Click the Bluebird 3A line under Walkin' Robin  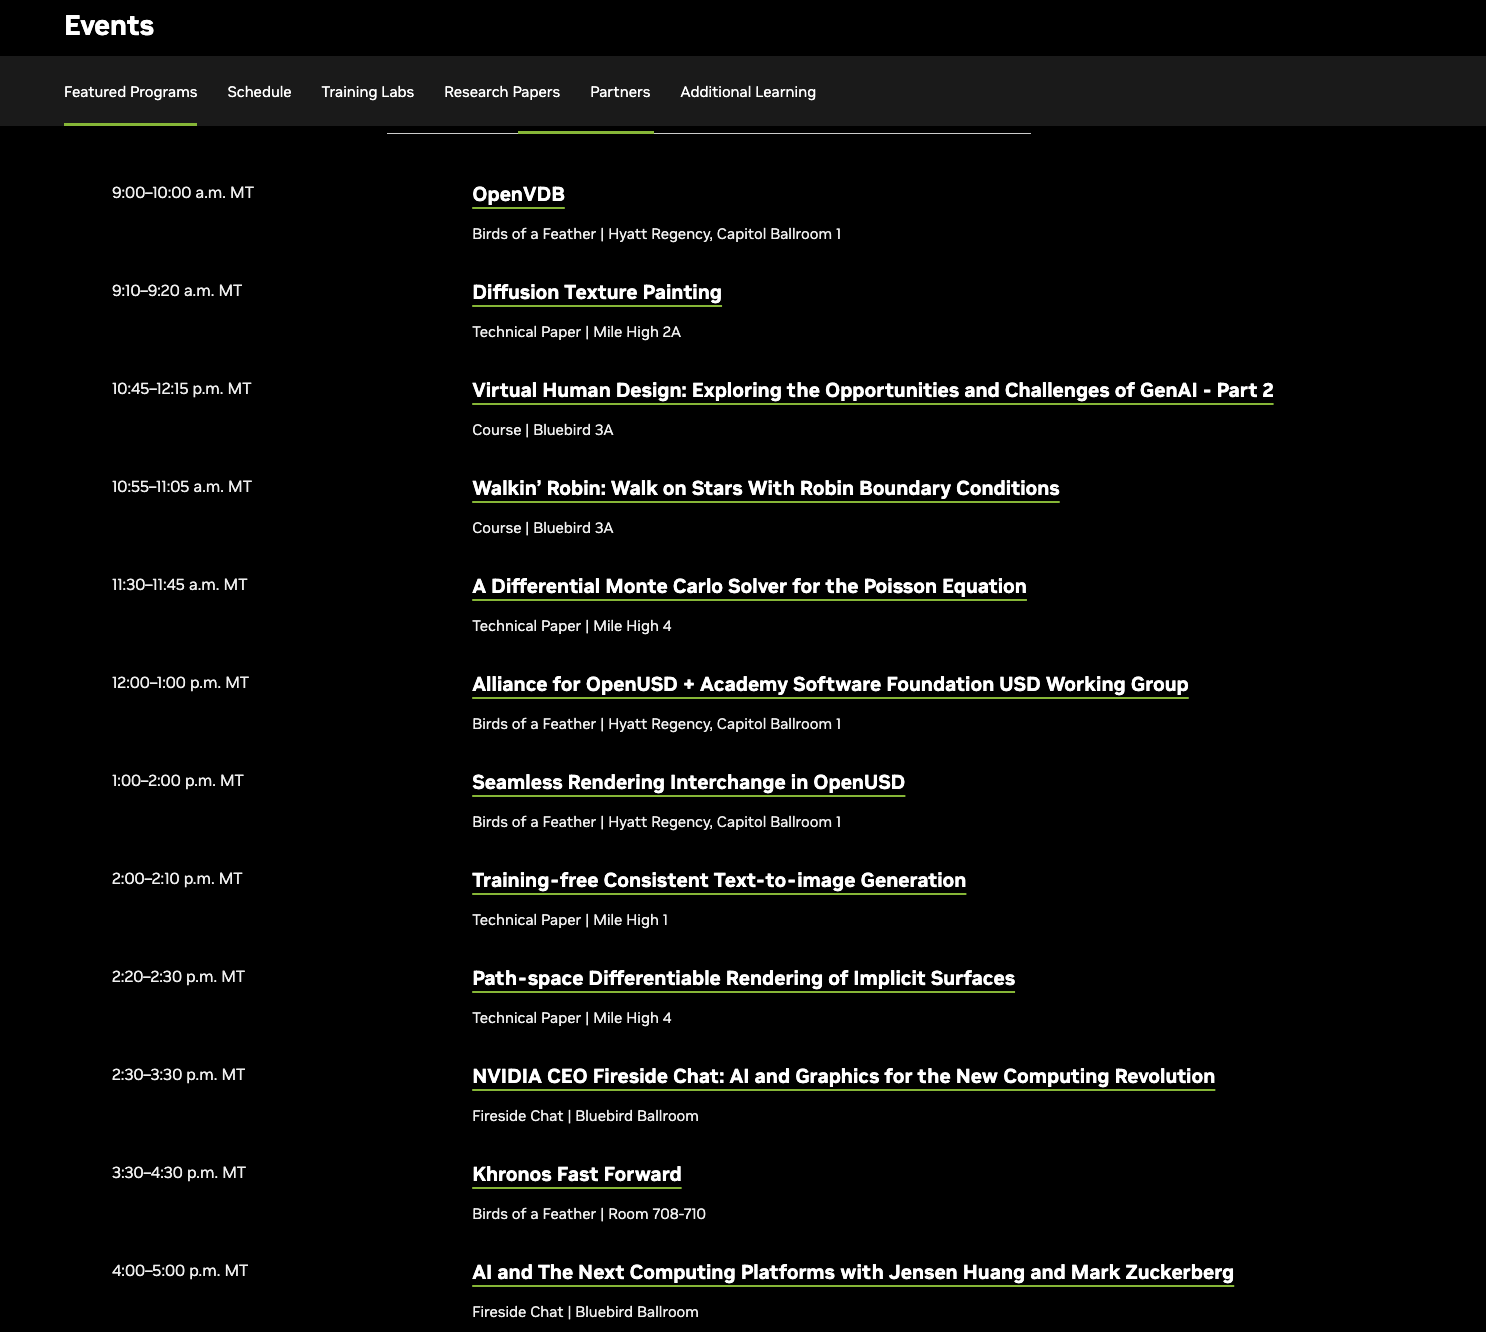(543, 528)
